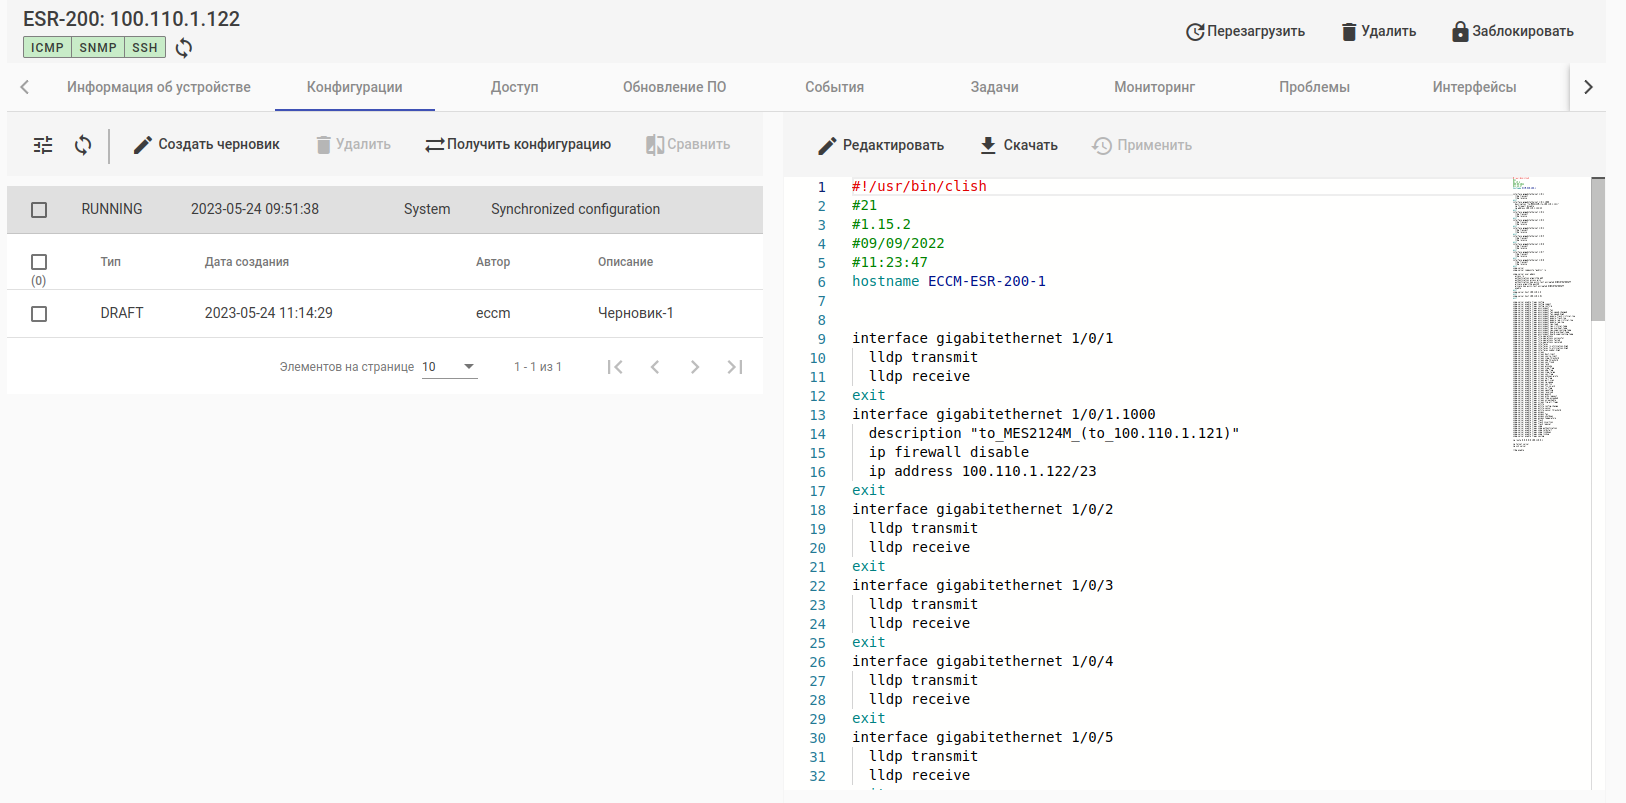Click Редактировать to edit configuration
This screenshot has width=1626, height=803.
tap(880, 145)
